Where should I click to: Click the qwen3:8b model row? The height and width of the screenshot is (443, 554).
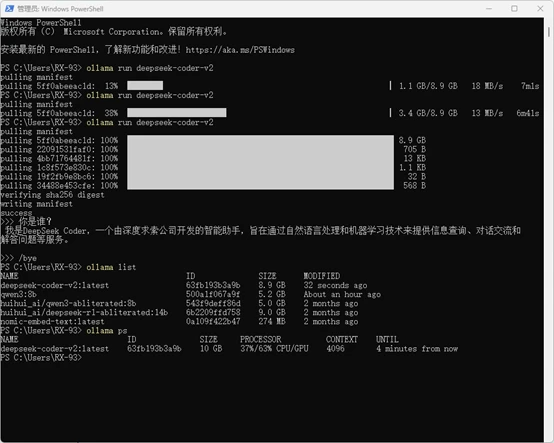point(190,294)
